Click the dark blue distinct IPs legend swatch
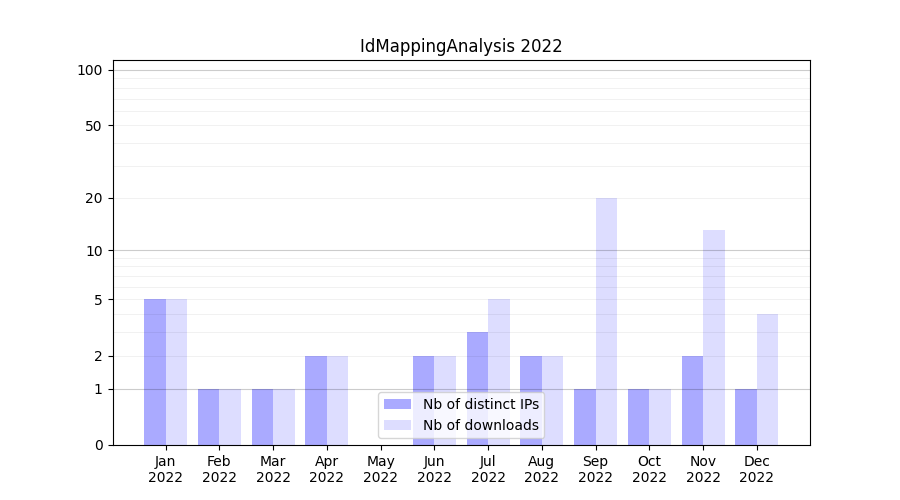The width and height of the screenshot is (900, 500). coord(397,404)
